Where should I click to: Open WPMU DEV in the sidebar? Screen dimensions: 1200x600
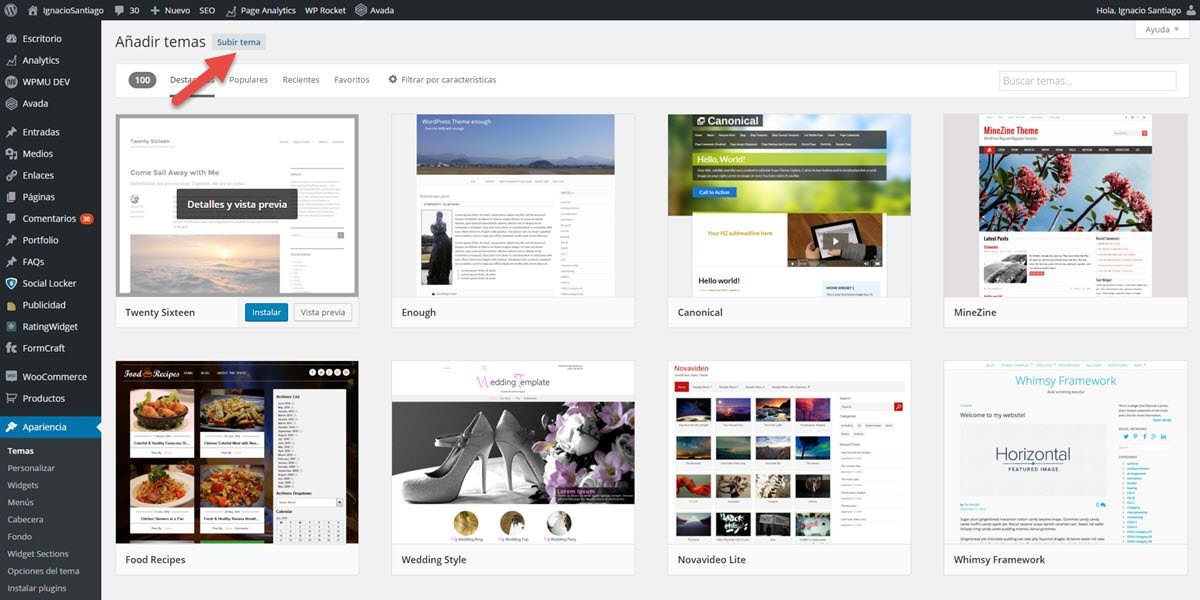click(x=45, y=82)
